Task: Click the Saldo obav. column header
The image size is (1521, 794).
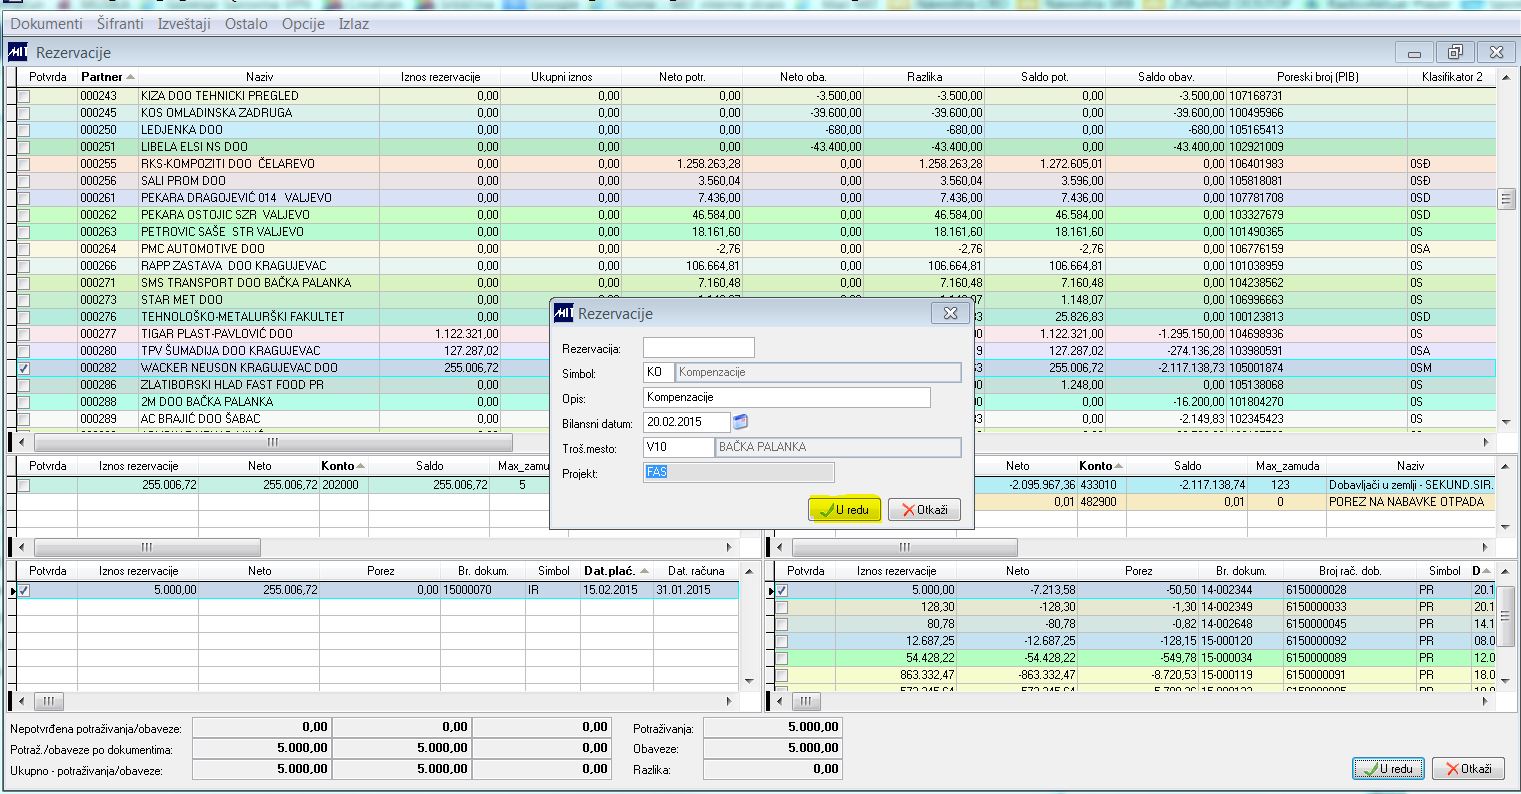Action: pos(1166,77)
